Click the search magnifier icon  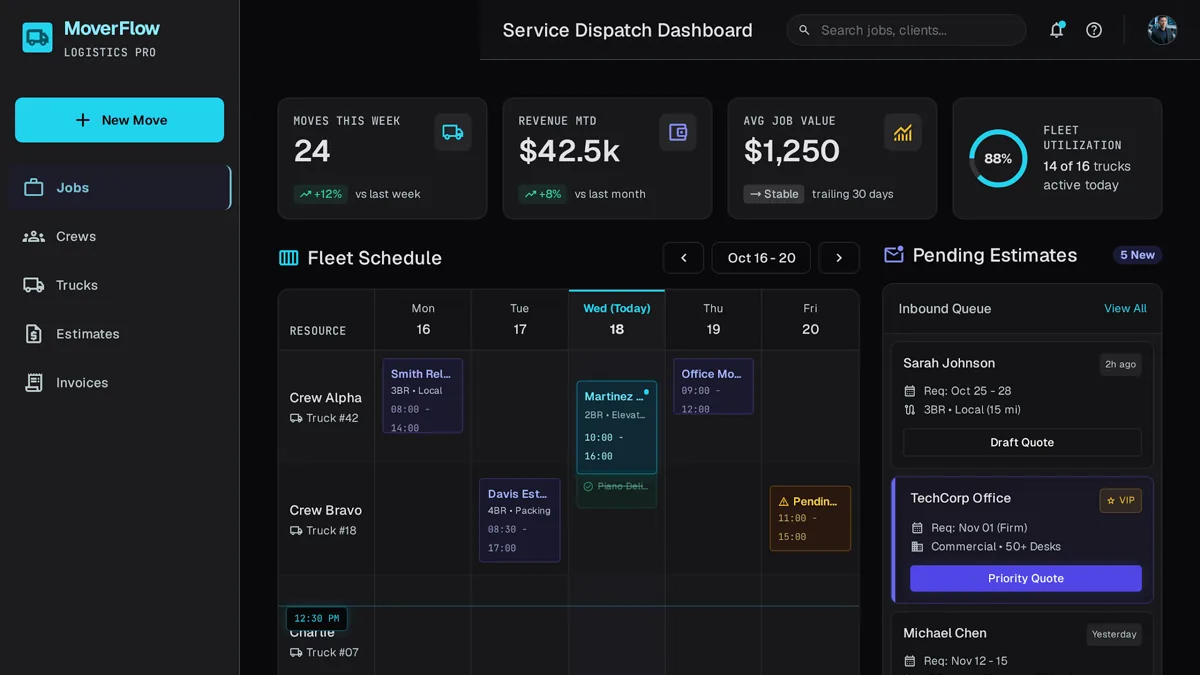[x=804, y=30]
